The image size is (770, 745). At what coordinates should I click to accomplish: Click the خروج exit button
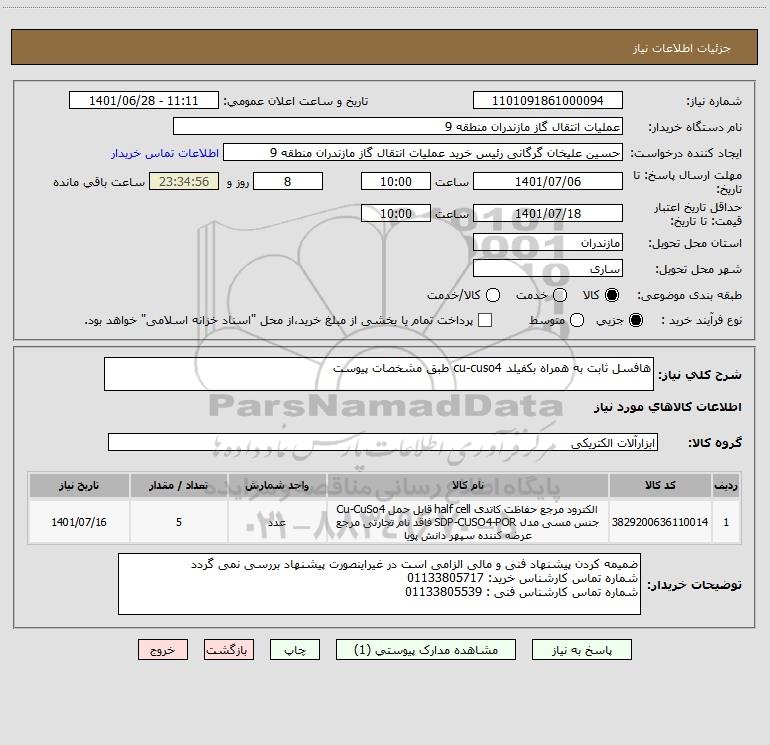tap(163, 649)
